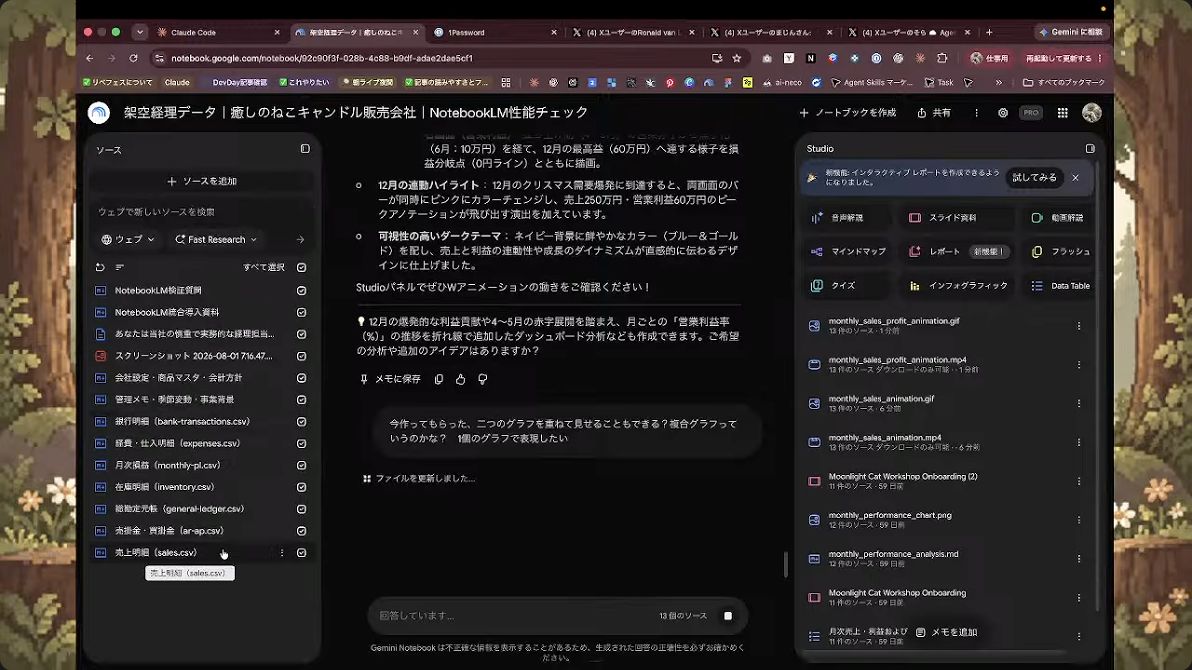Click the NotebookLM logo icon
The image size is (1192, 670).
pos(99,113)
